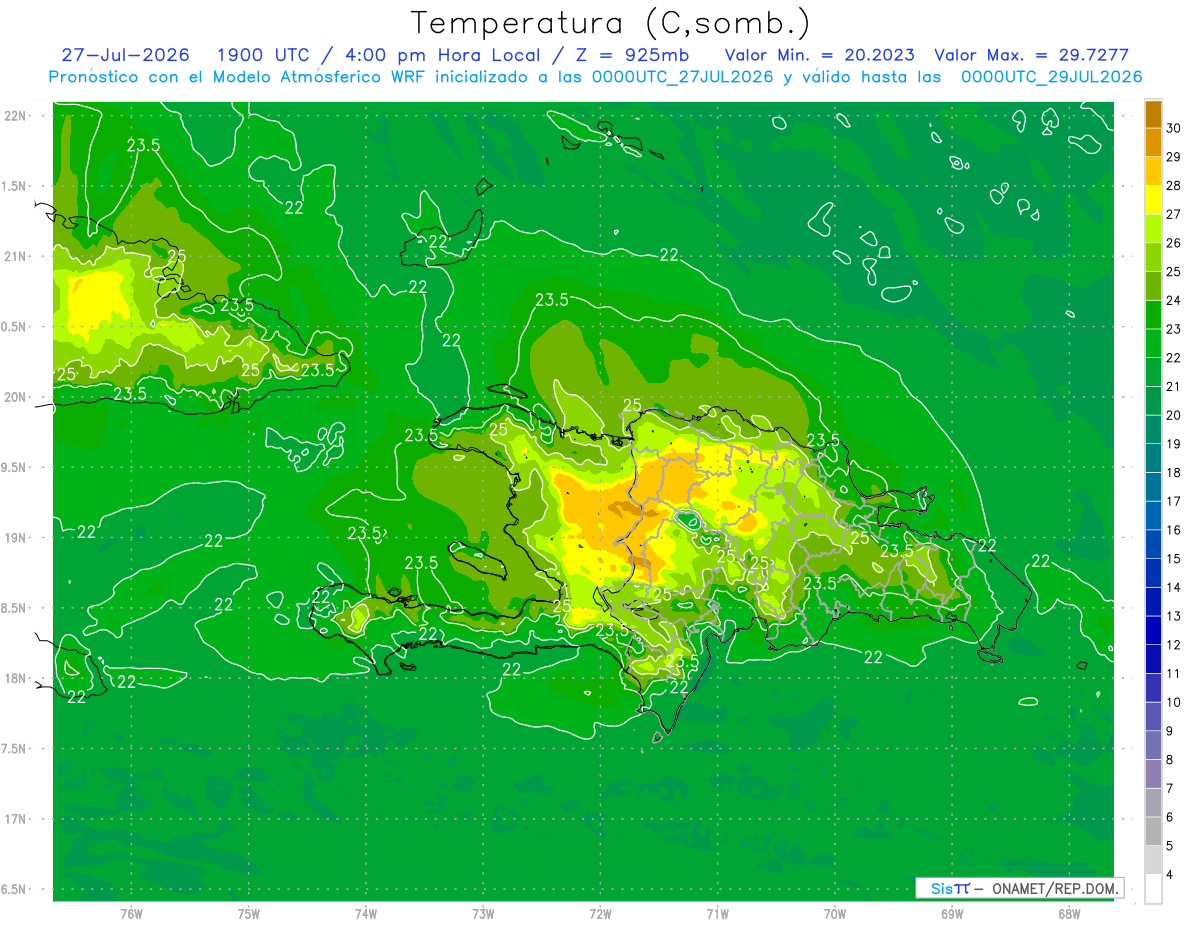Click the longitude axis label "76W"
The width and height of the screenshot is (1200, 927).
[131, 914]
